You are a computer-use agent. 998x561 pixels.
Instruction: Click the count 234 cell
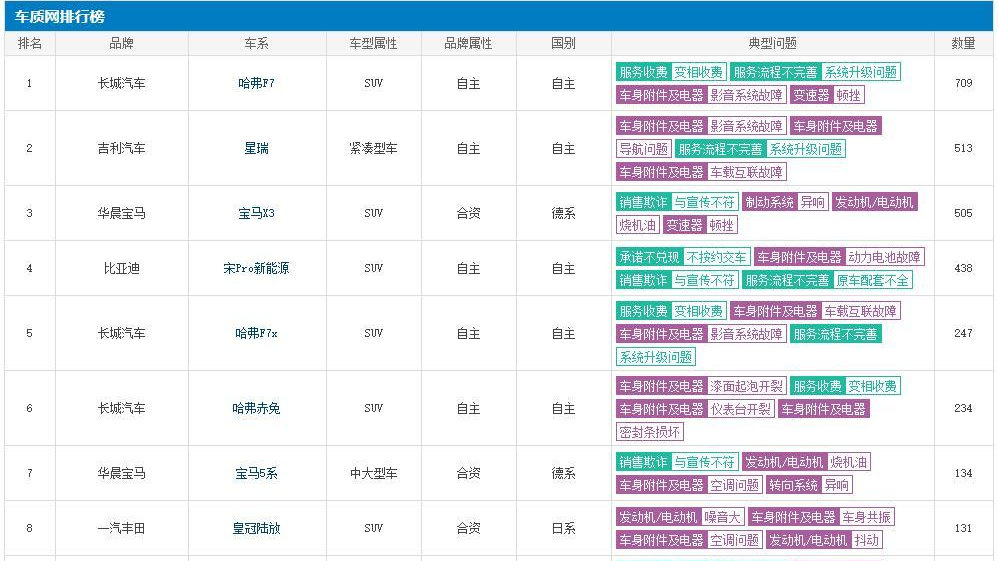pyautogui.click(x=964, y=408)
